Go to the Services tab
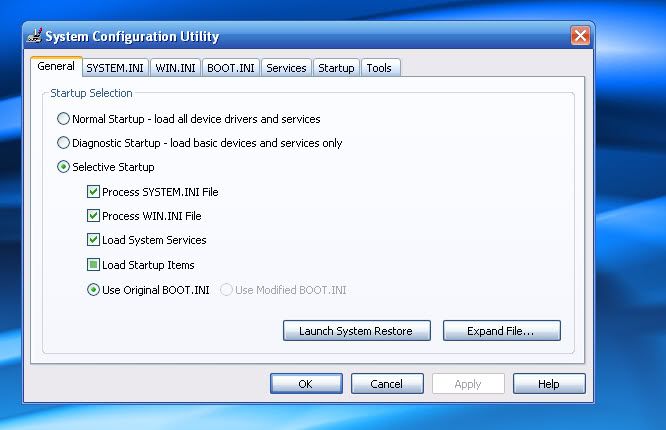This screenshot has width=666, height=430. pos(286,68)
